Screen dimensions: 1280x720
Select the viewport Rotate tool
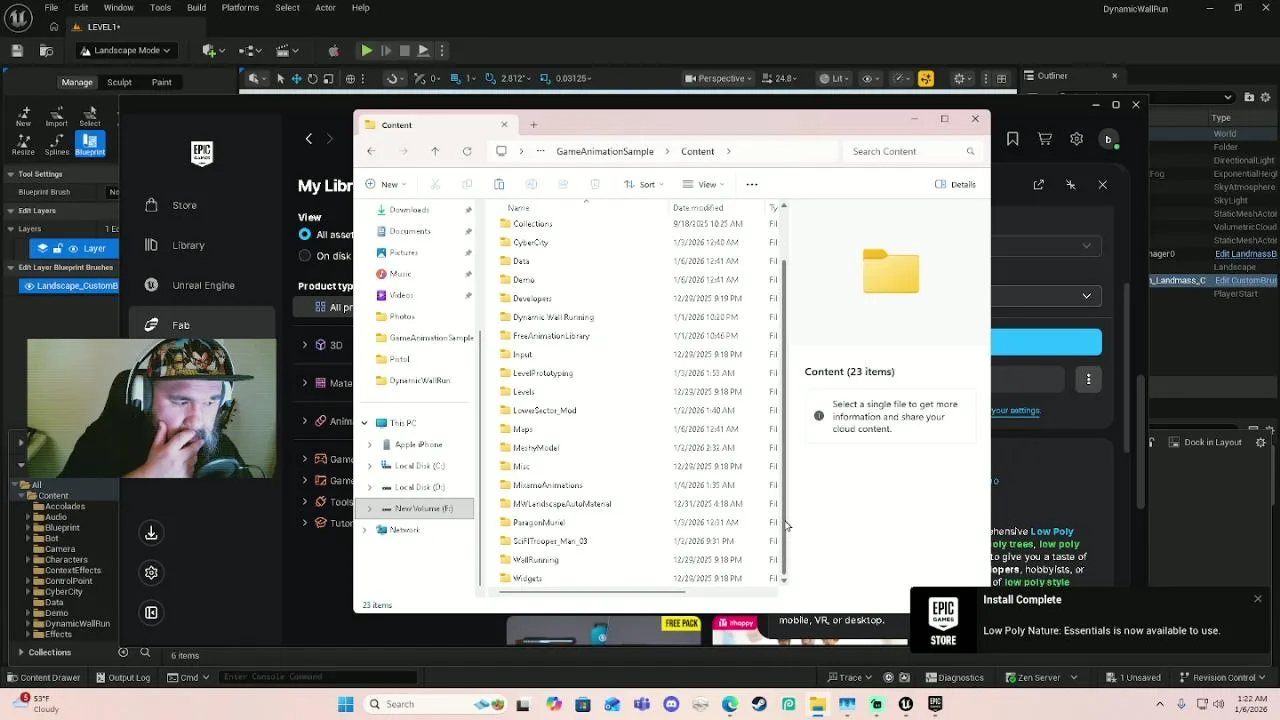[x=312, y=79]
